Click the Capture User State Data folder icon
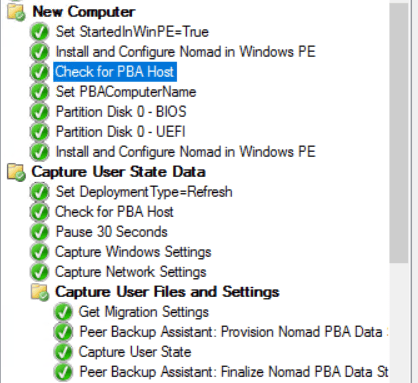 pyautogui.click(x=16, y=172)
